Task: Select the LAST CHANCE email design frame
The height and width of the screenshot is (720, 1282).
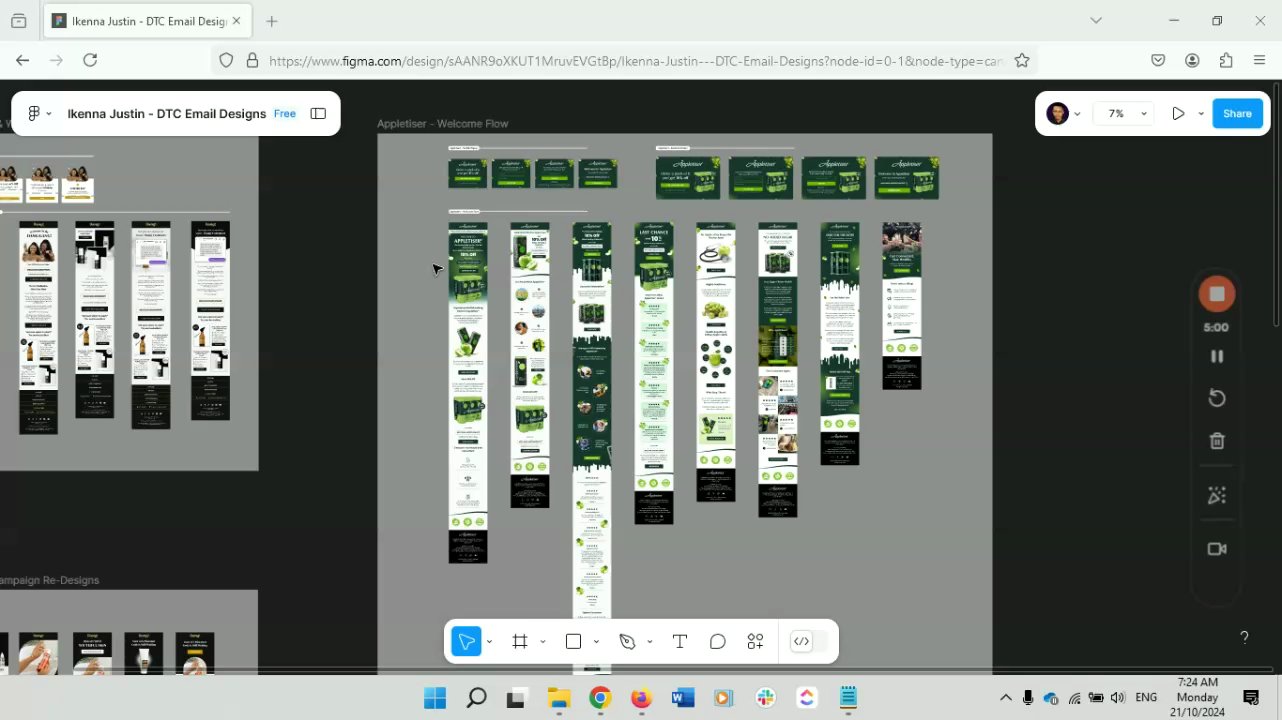Action: coord(654,373)
